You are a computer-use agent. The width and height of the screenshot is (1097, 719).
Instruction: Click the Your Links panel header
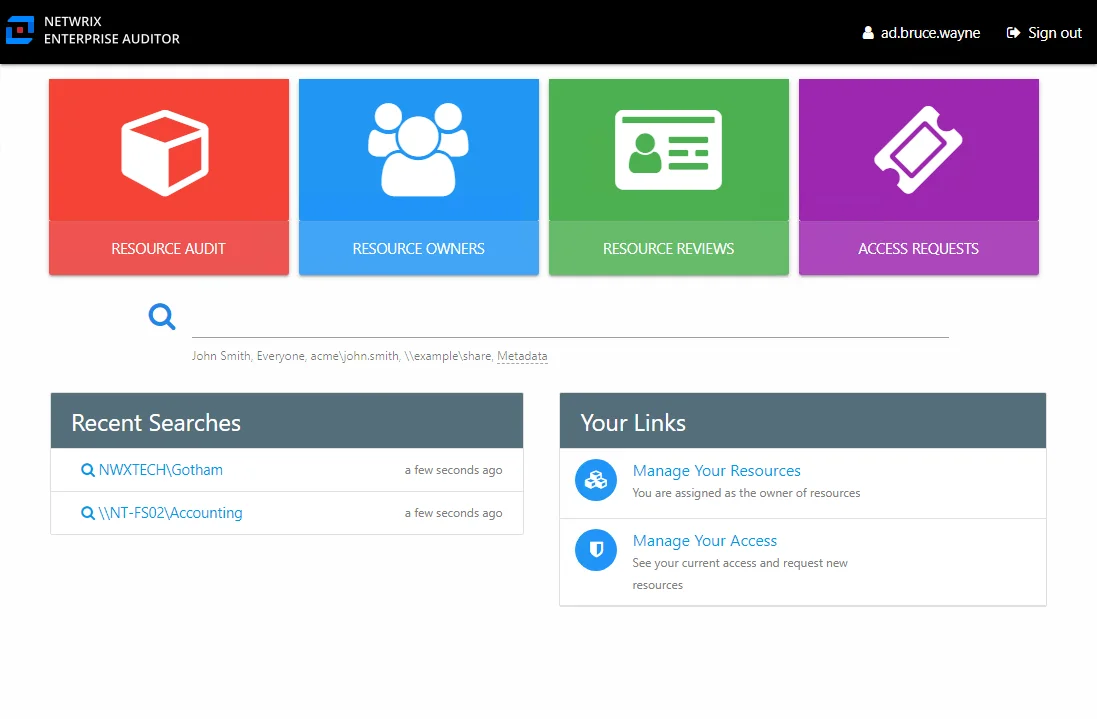[x=802, y=420]
